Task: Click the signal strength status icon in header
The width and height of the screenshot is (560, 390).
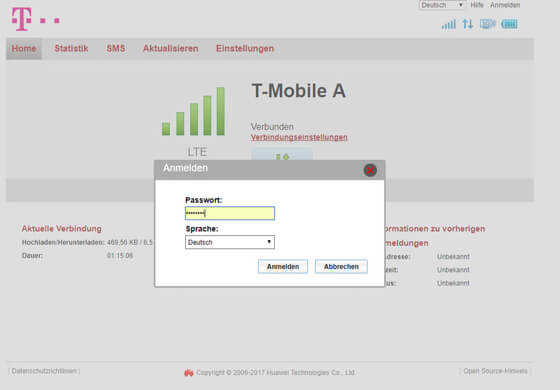Action: click(449, 24)
